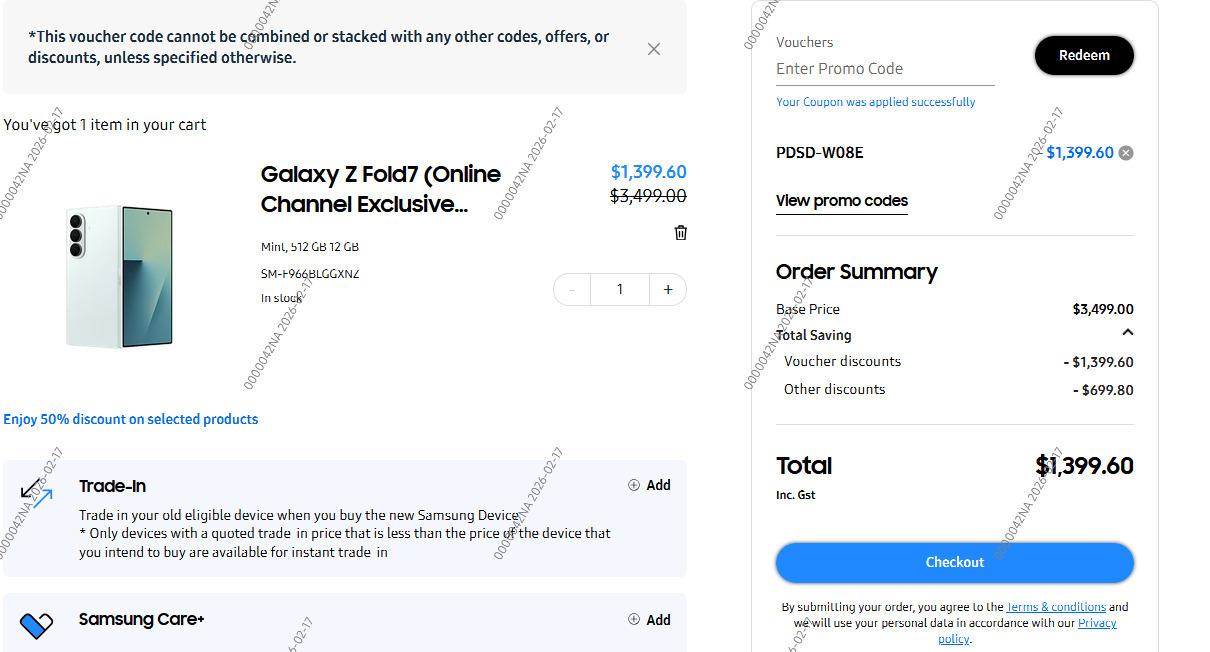Delete the Galaxy Z Fold7 from cart

(681, 233)
